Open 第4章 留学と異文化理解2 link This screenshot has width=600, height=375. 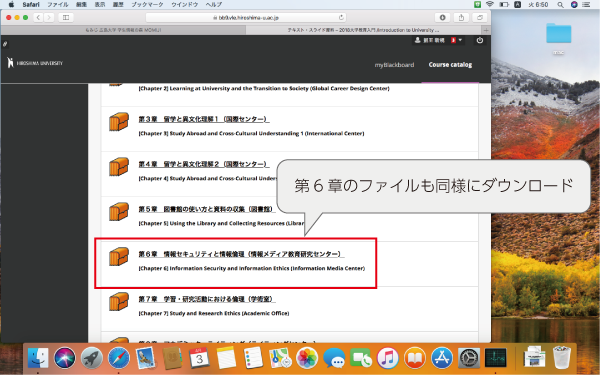point(204,164)
